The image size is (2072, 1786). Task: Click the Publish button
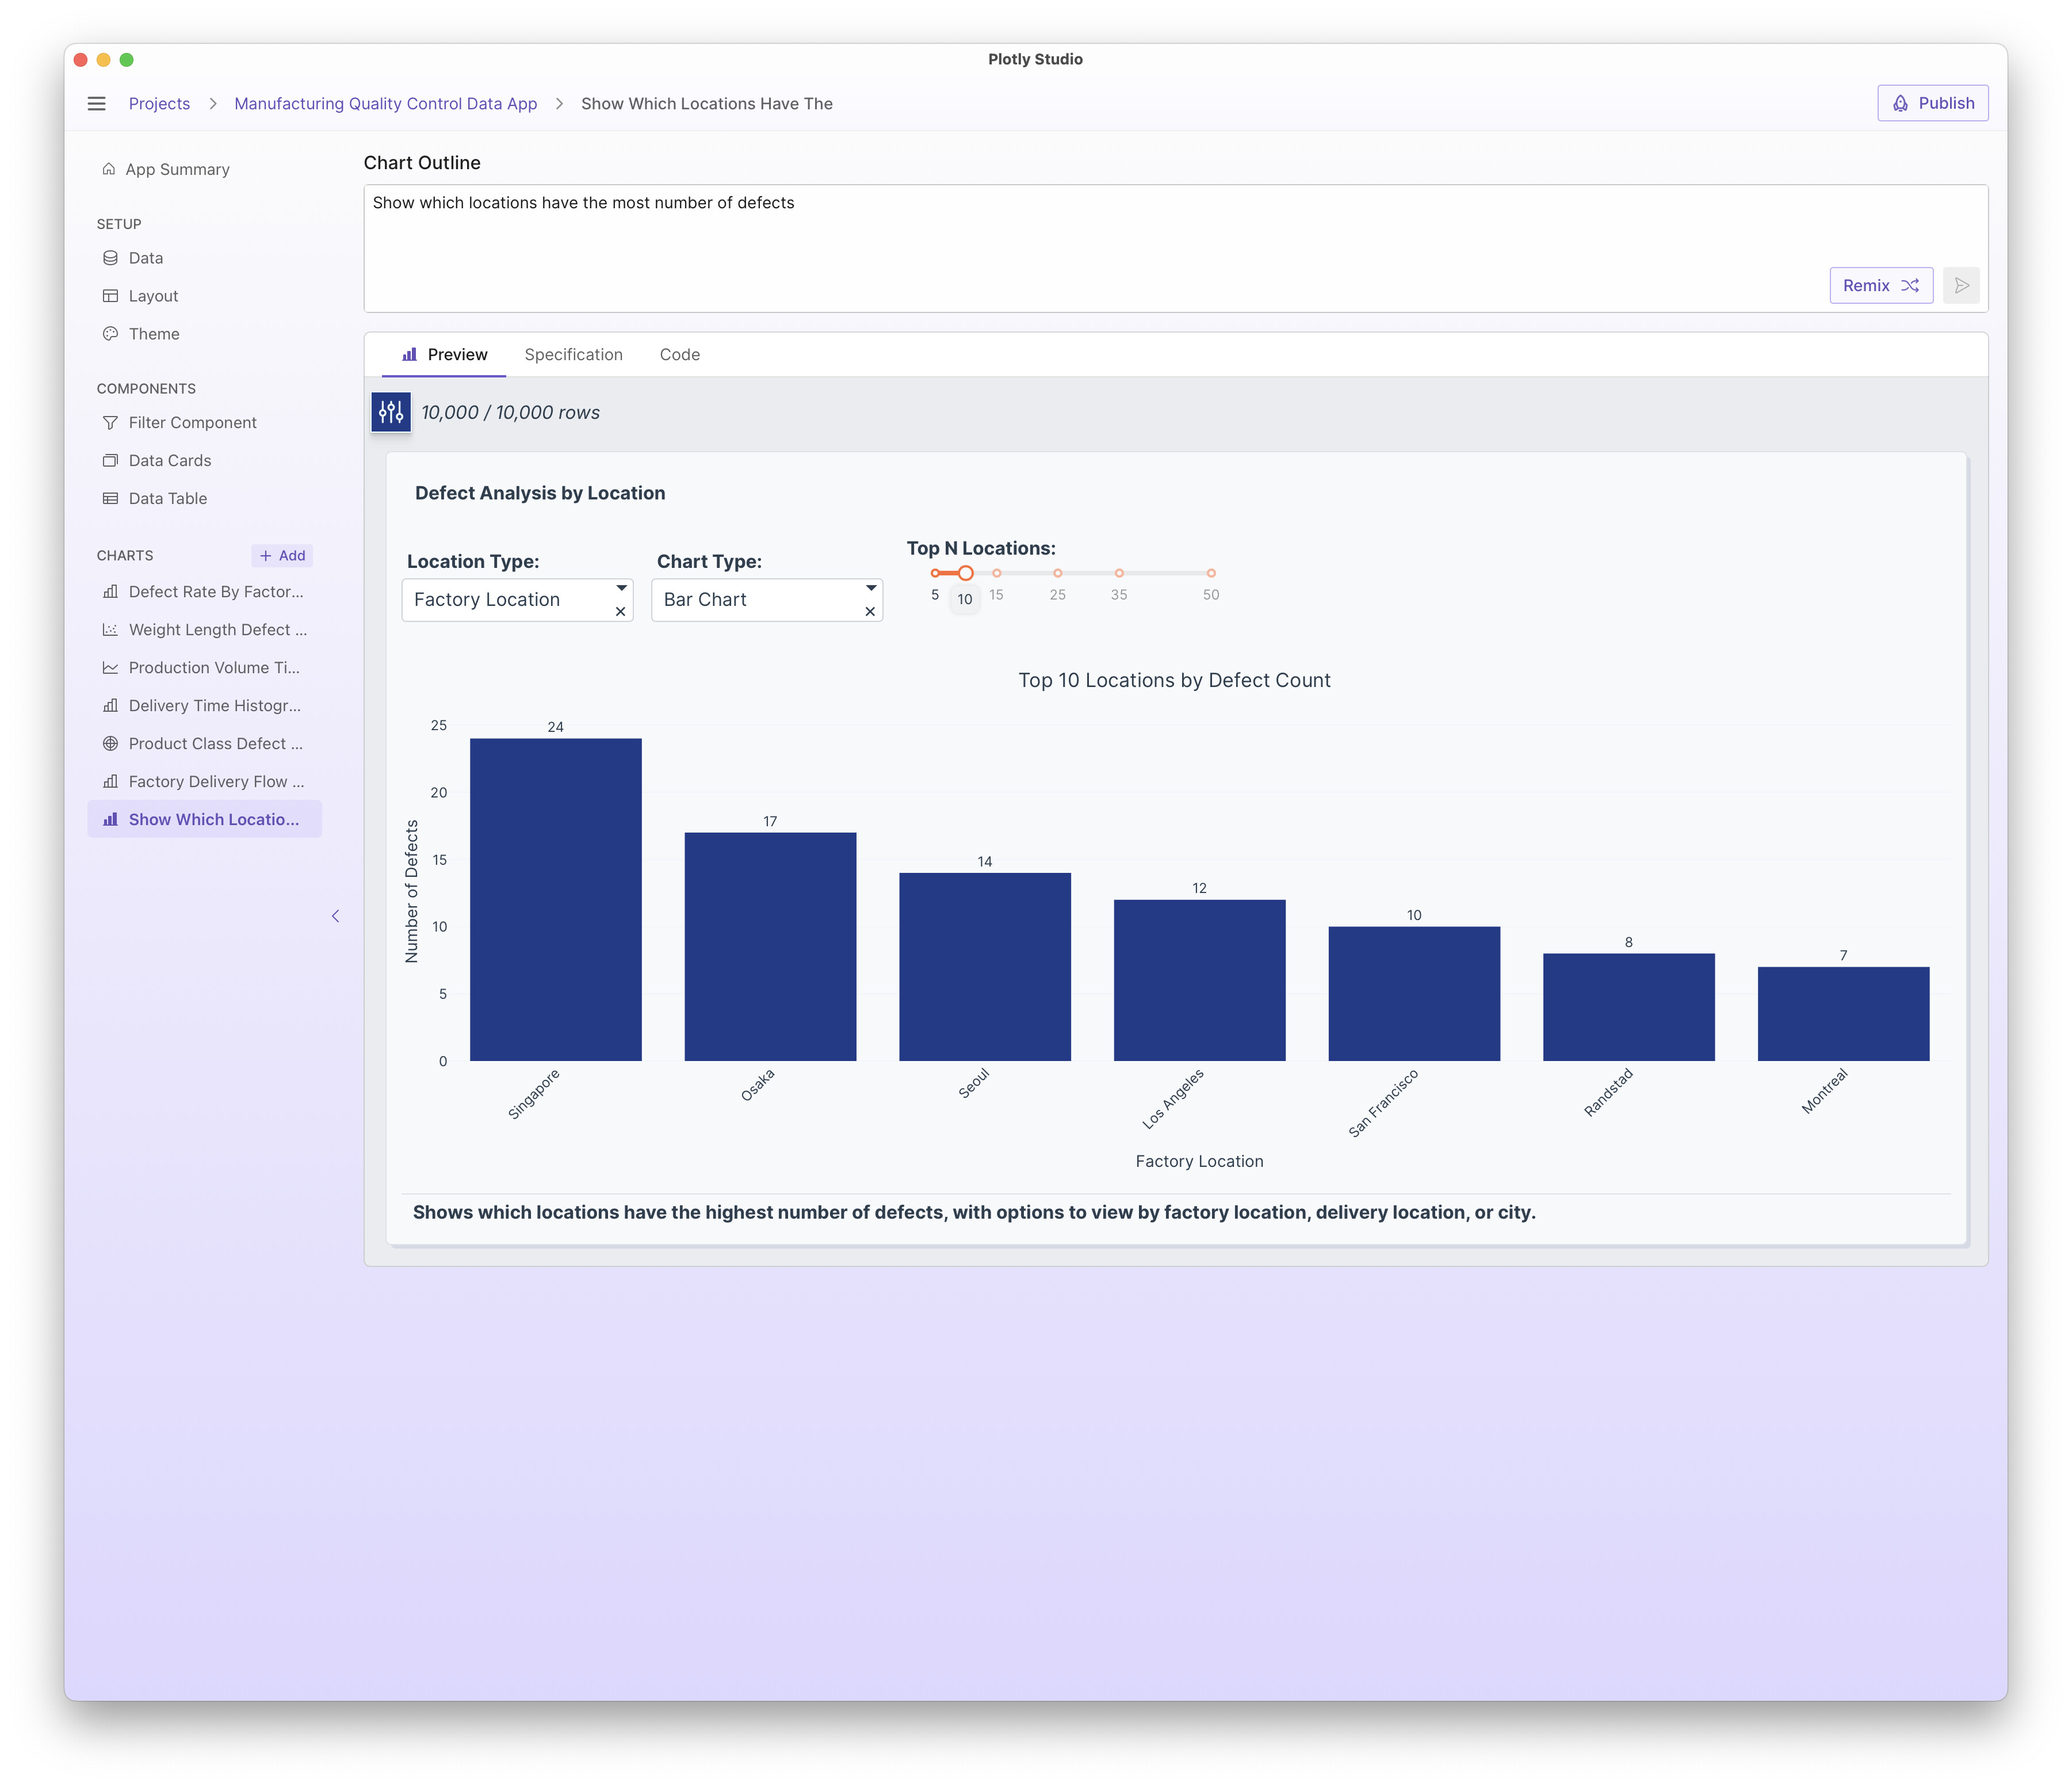1932,104
